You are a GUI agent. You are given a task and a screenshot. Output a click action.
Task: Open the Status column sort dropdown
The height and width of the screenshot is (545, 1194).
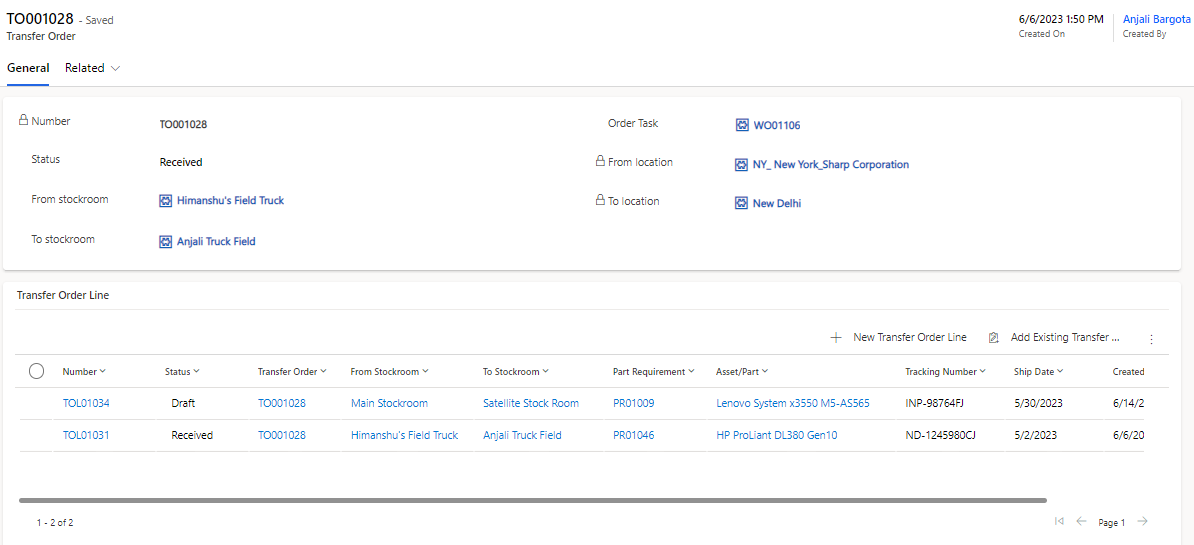[182, 371]
